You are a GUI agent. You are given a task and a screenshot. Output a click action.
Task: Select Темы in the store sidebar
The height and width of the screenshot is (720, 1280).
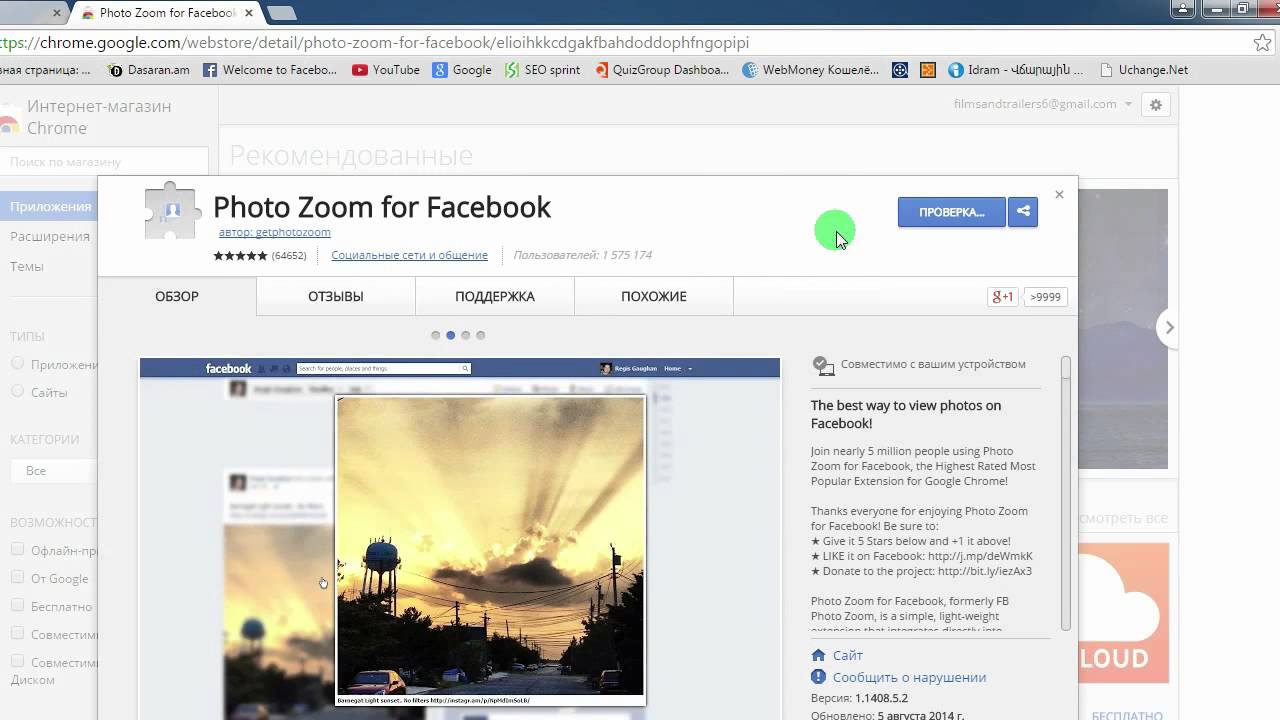pos(27,266)
